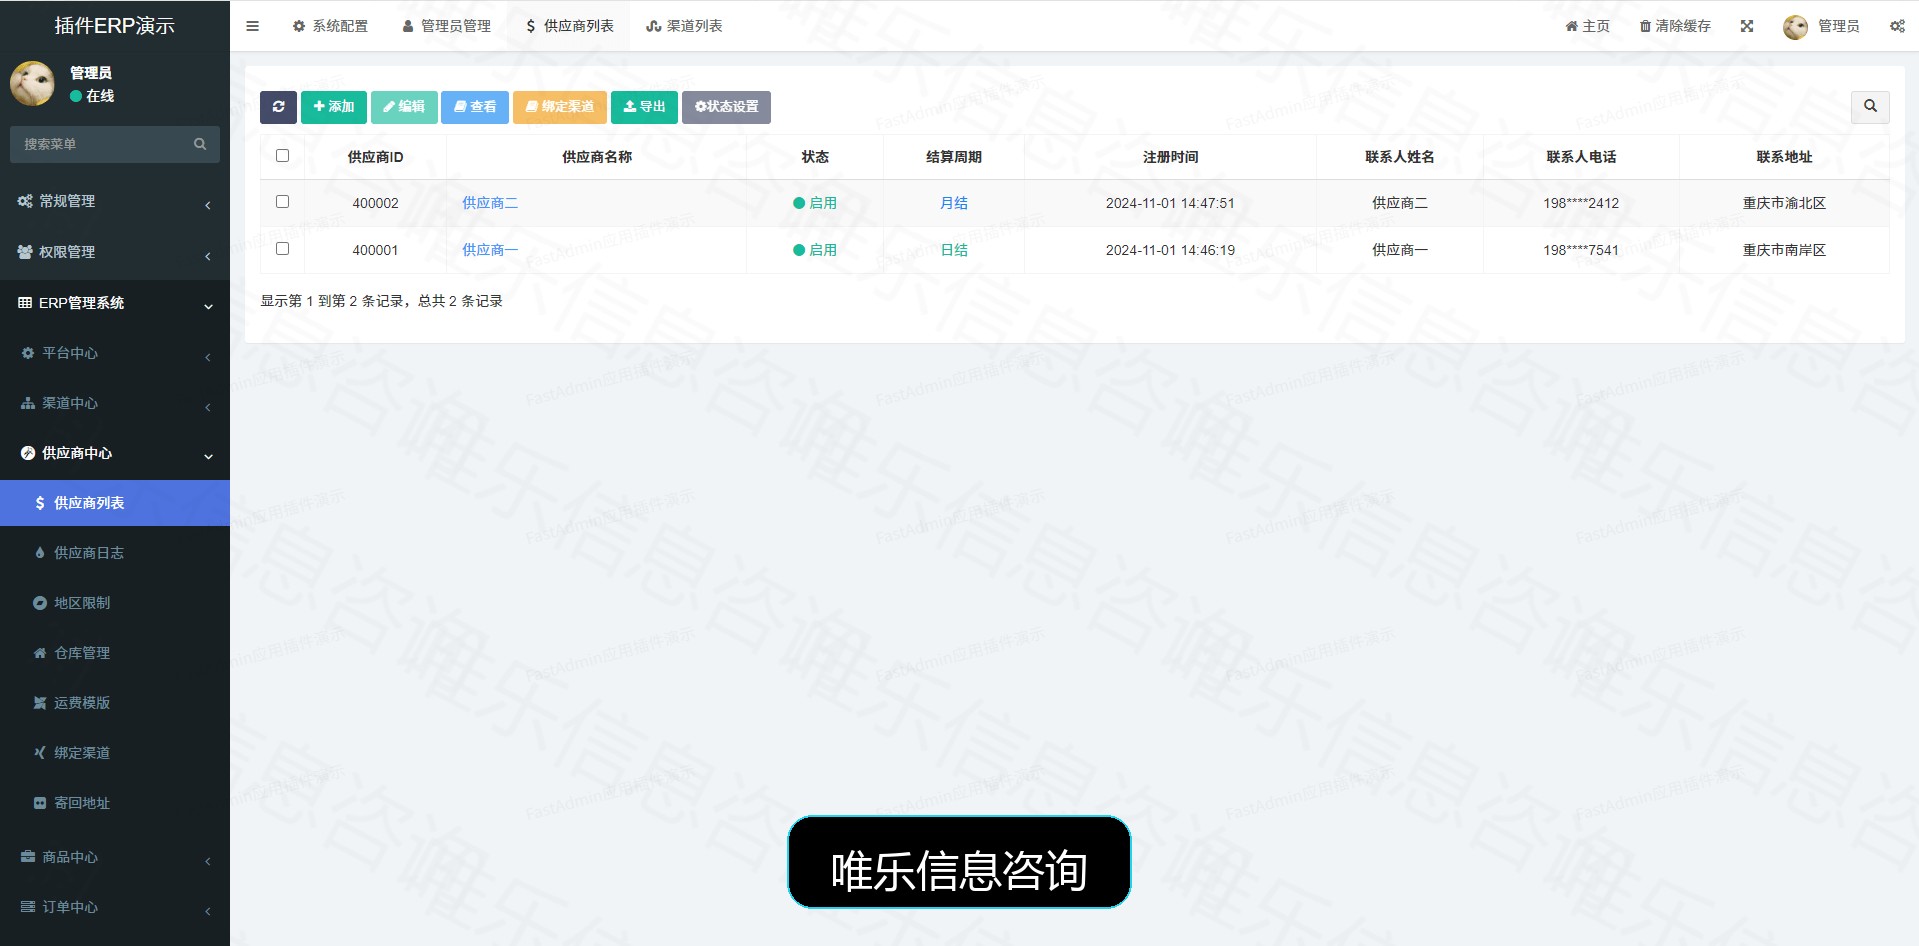Toggle fullscreen mode icon
Viewport: 1919px width, 946px height.
(x=1747, y=26)
